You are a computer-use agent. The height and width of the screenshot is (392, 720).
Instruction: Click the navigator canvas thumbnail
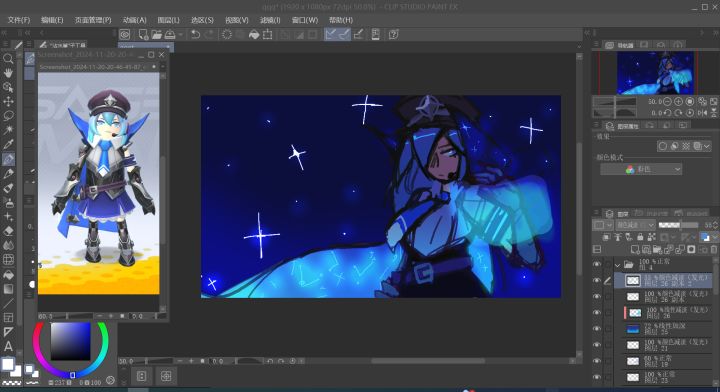(x=655, y=73)
